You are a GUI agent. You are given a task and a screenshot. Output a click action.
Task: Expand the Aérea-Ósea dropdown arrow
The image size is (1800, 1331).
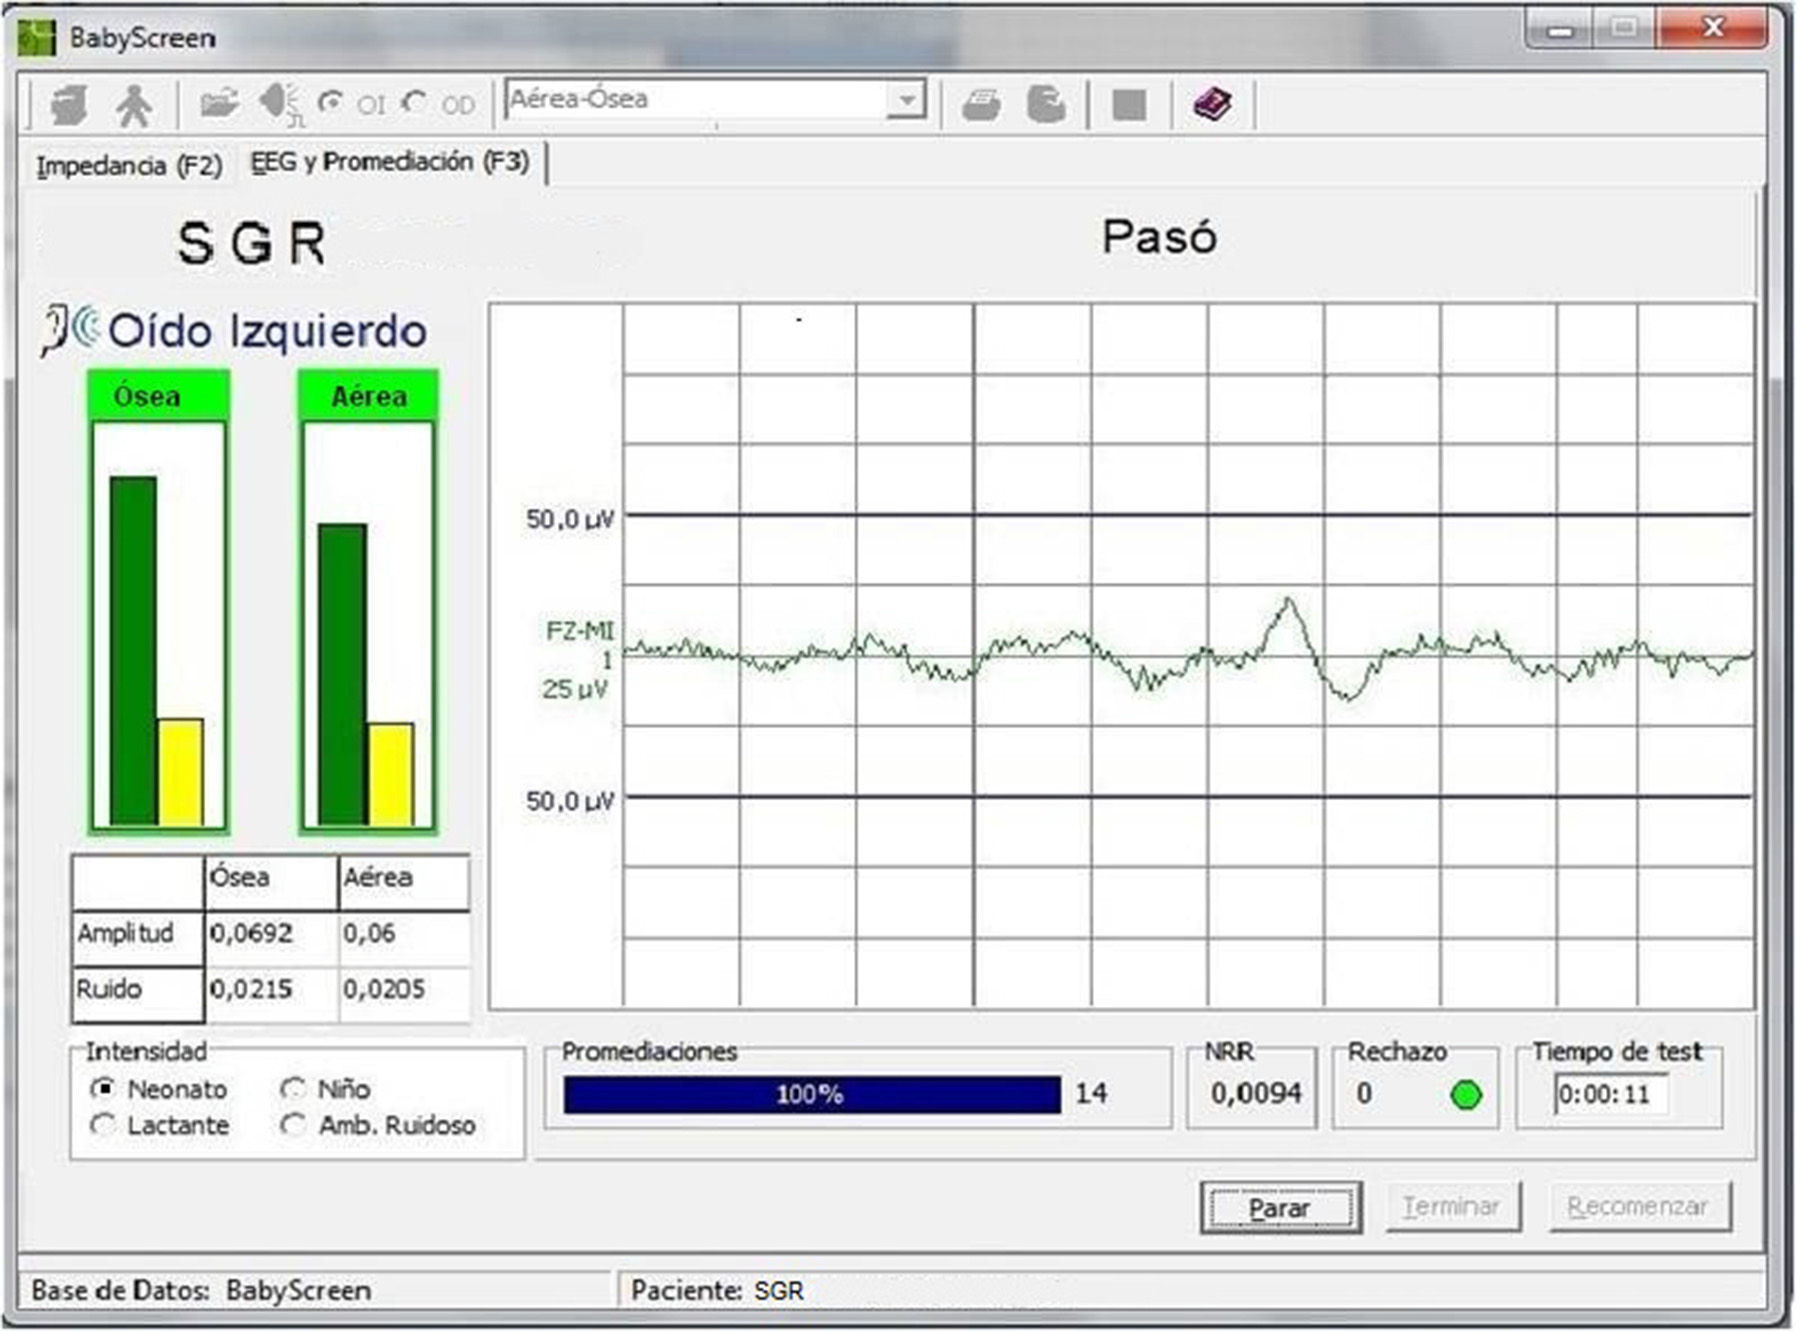click(906, 100)
